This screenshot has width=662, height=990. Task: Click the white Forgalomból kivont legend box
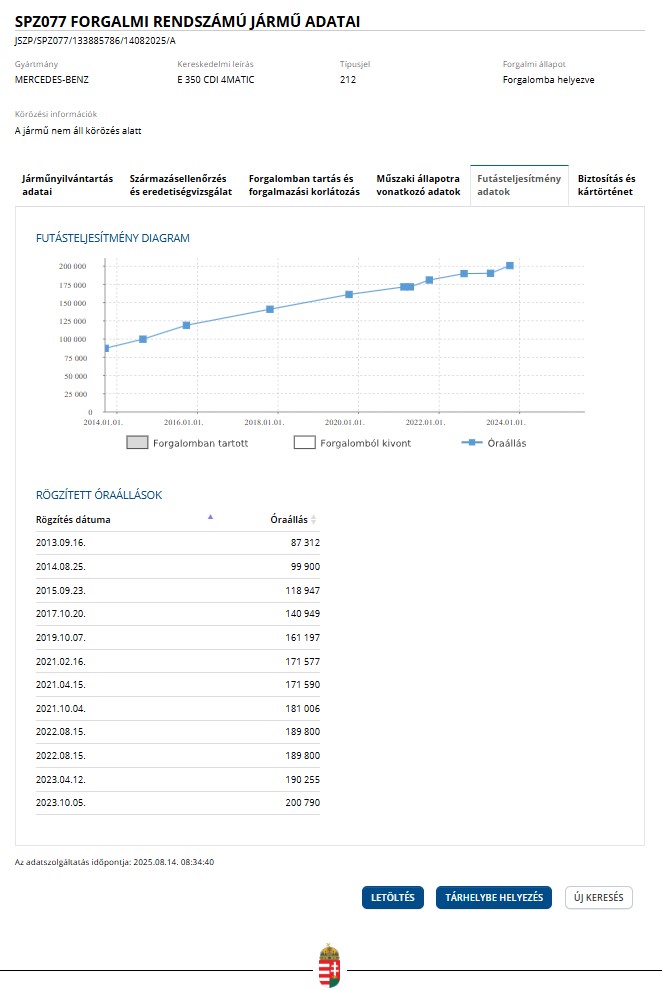click(304, 442)
